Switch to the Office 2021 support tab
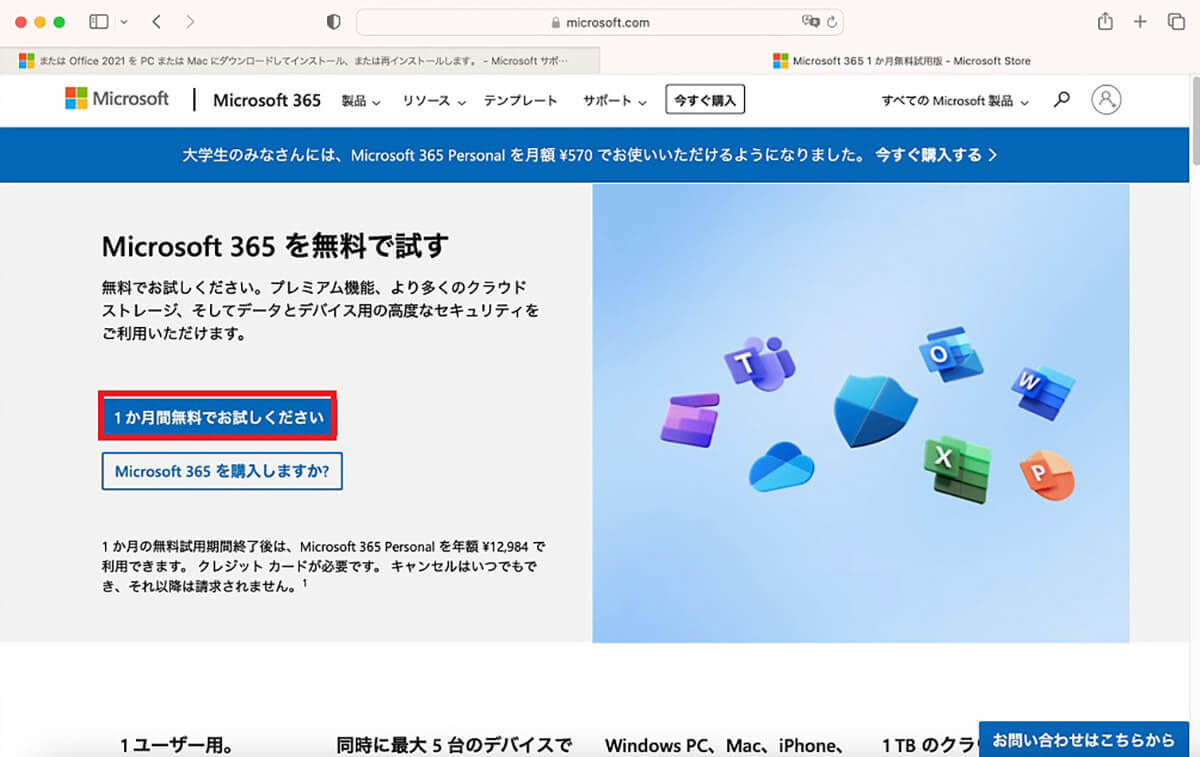1200x757 pixels. 300,60
